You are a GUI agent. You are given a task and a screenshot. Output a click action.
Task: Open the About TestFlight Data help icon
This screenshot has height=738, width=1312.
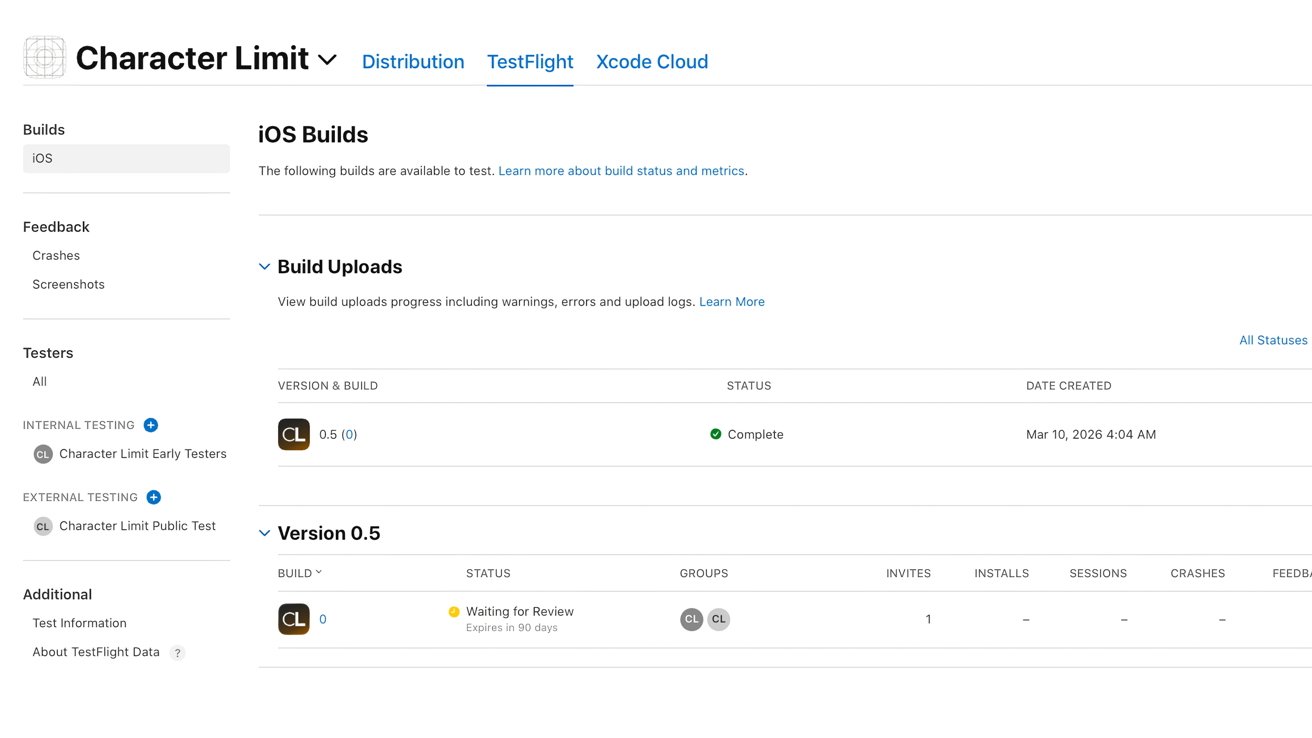(x=177, y=652)
